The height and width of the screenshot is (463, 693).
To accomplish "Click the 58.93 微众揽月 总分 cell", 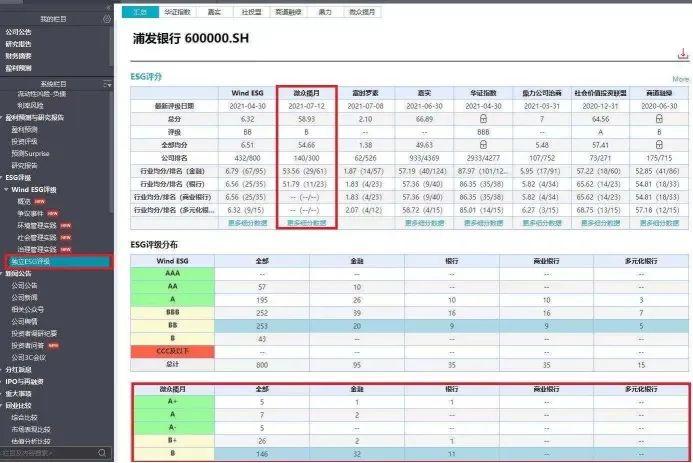I will tap(306, 119).
